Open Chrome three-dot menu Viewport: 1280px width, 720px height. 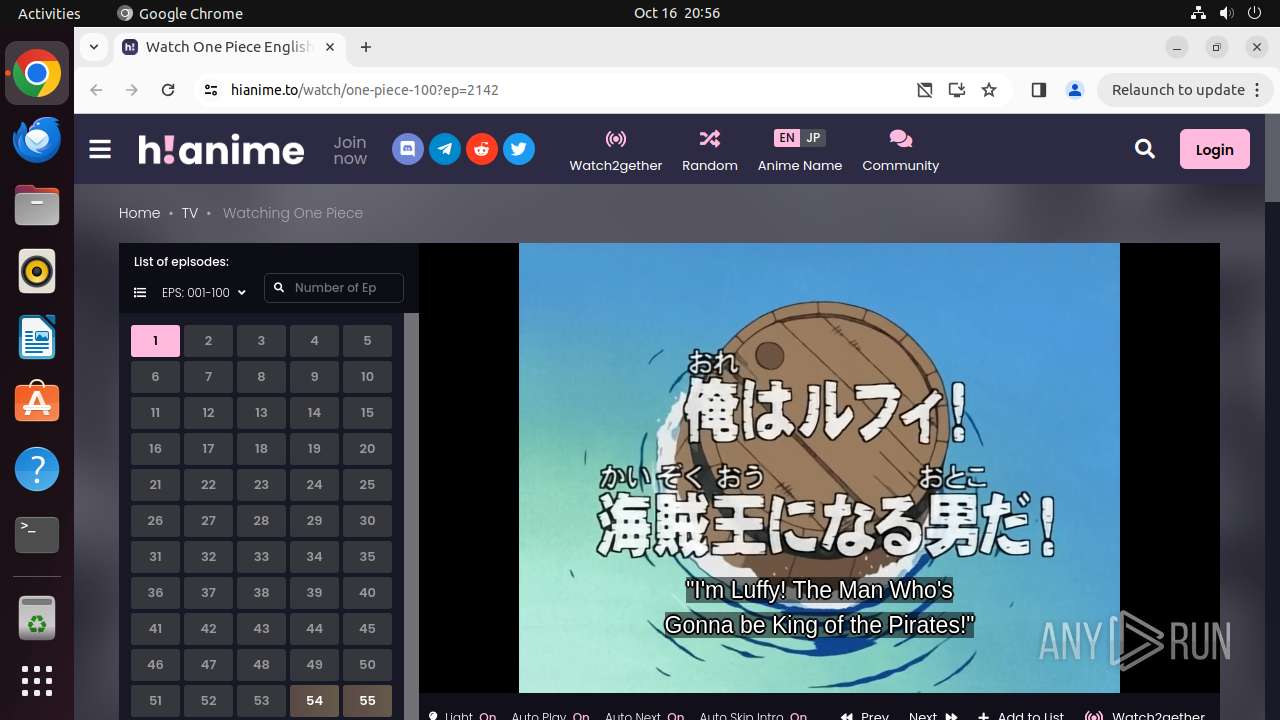(1259, 90)
